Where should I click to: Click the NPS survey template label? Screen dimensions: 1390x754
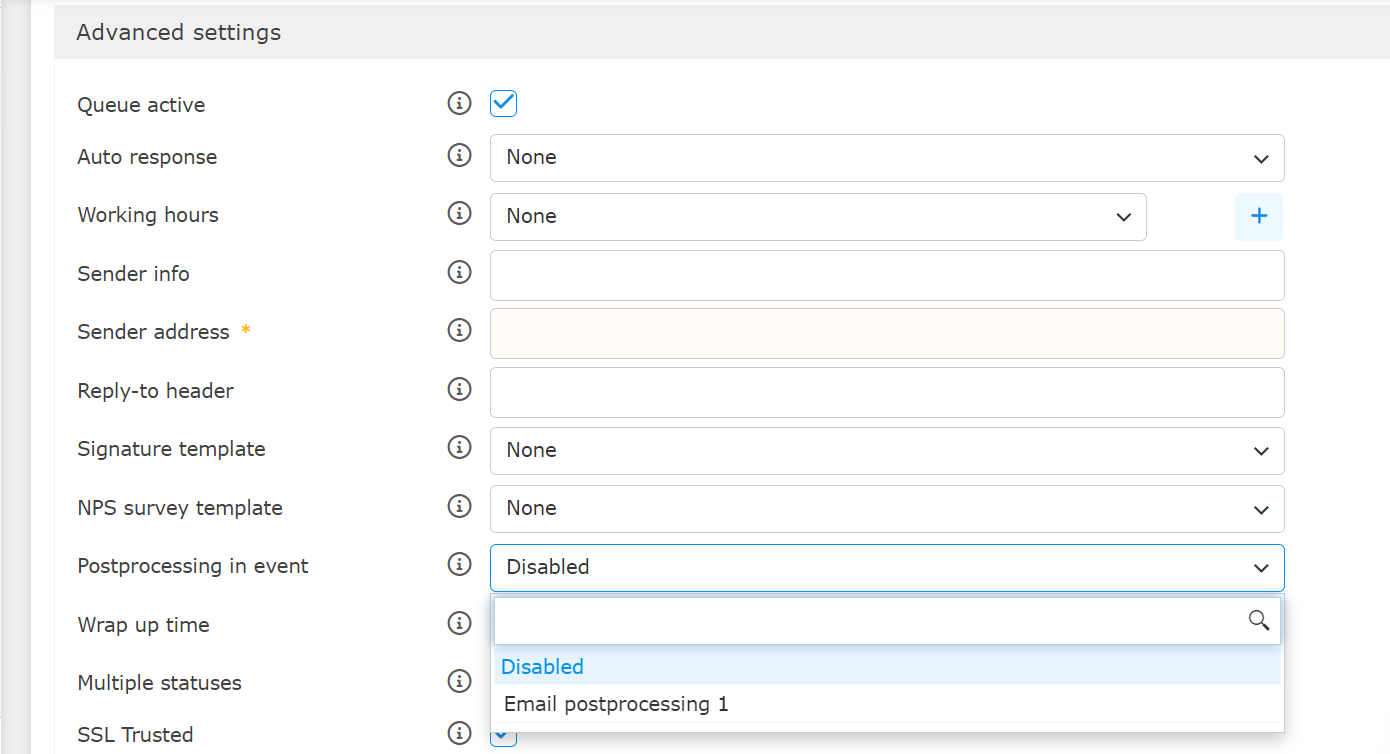click(x=180, y=508)
